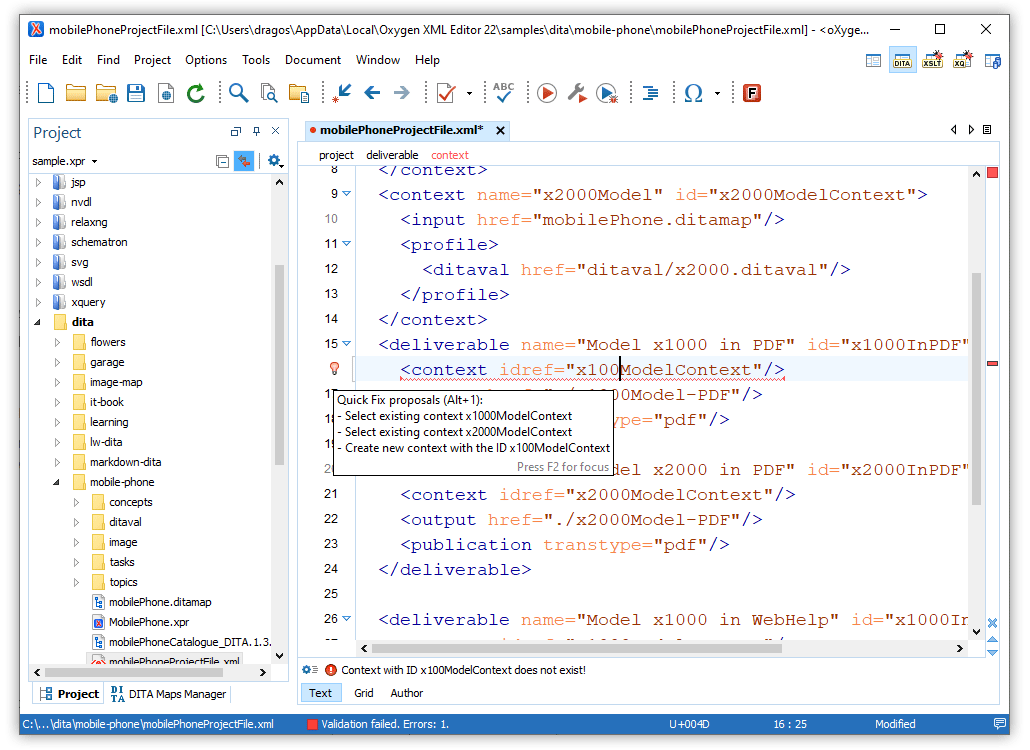The image size is (1030, 750).
Task: Switch to the Grid editing mode tab
Action: tap(363, 693)
